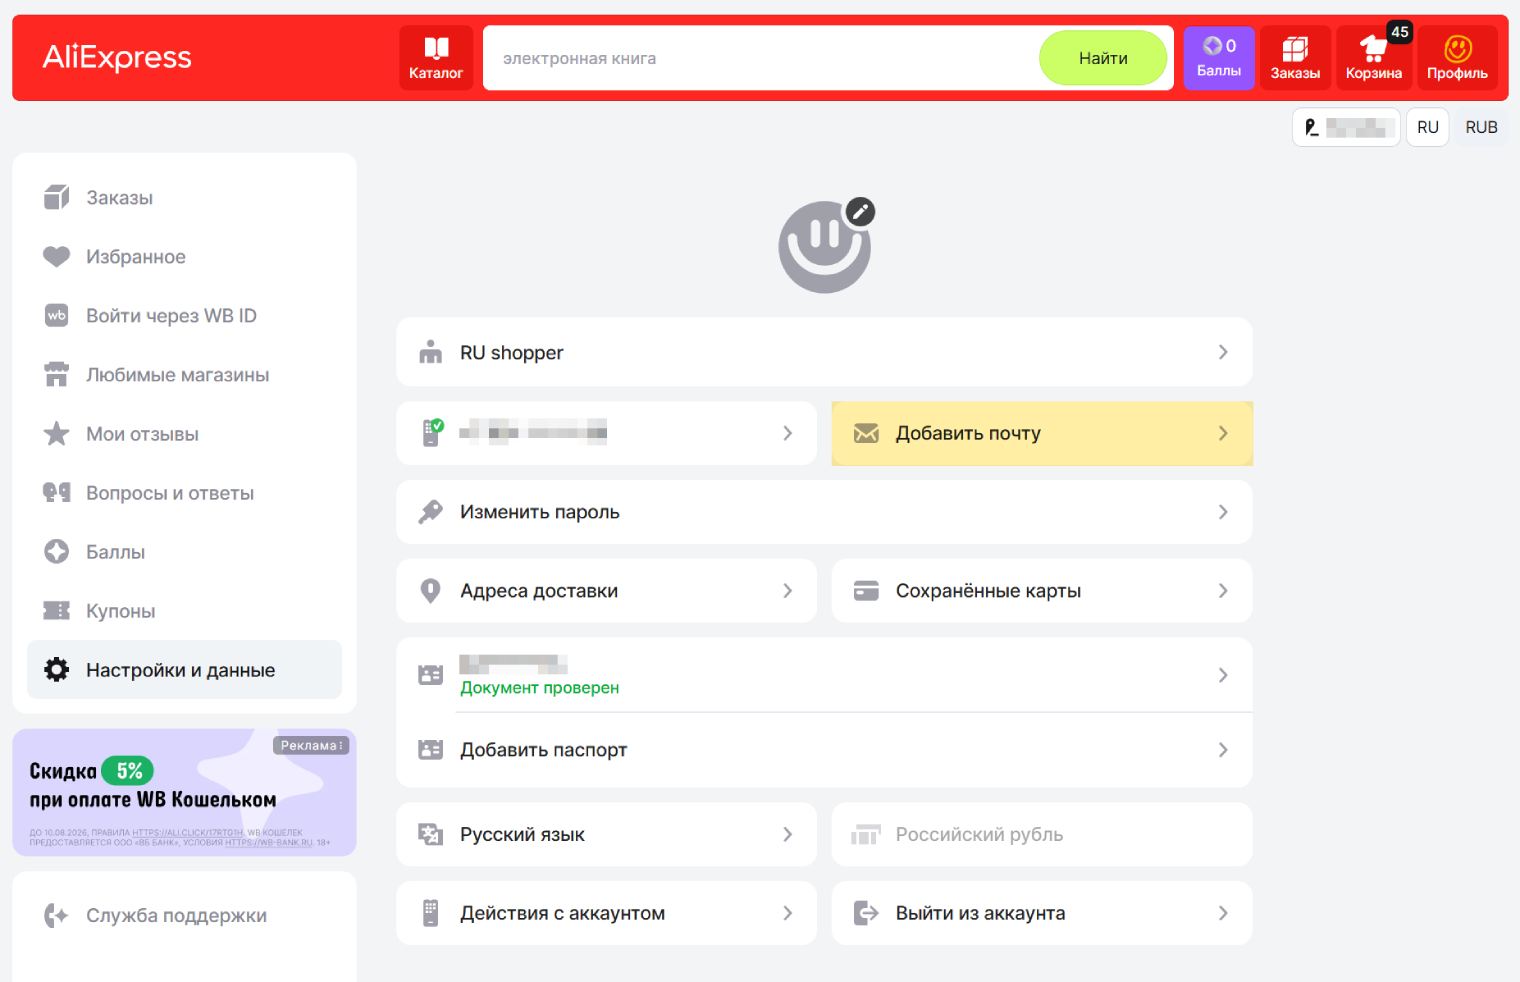1520x982 pixels.
Task: Expand the Изменить пароль chevron
Action: click(x=1223, y=512)
